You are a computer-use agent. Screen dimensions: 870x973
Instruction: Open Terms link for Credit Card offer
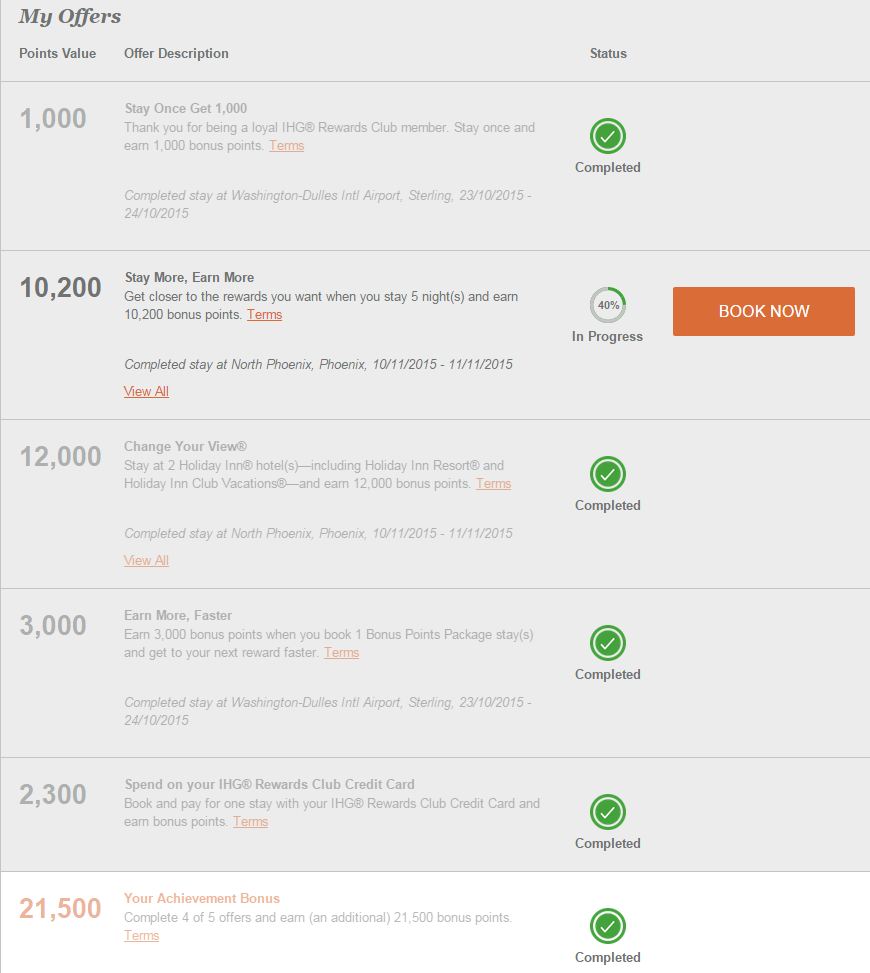[250, 822]
